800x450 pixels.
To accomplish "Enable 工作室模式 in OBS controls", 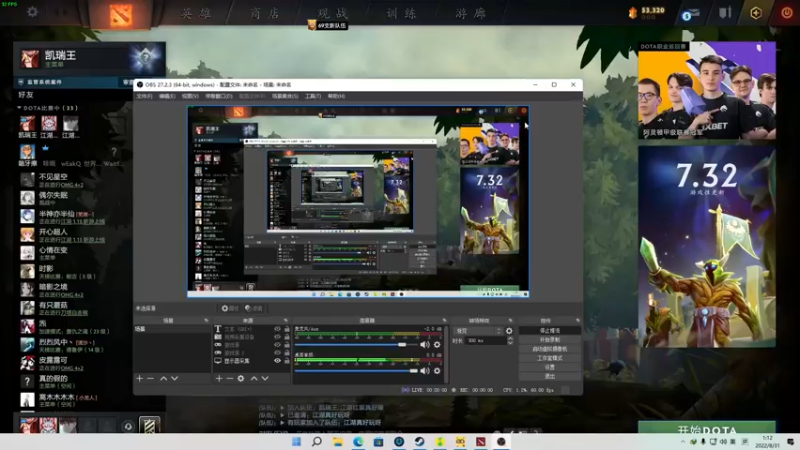I will [x=549, y=358].
